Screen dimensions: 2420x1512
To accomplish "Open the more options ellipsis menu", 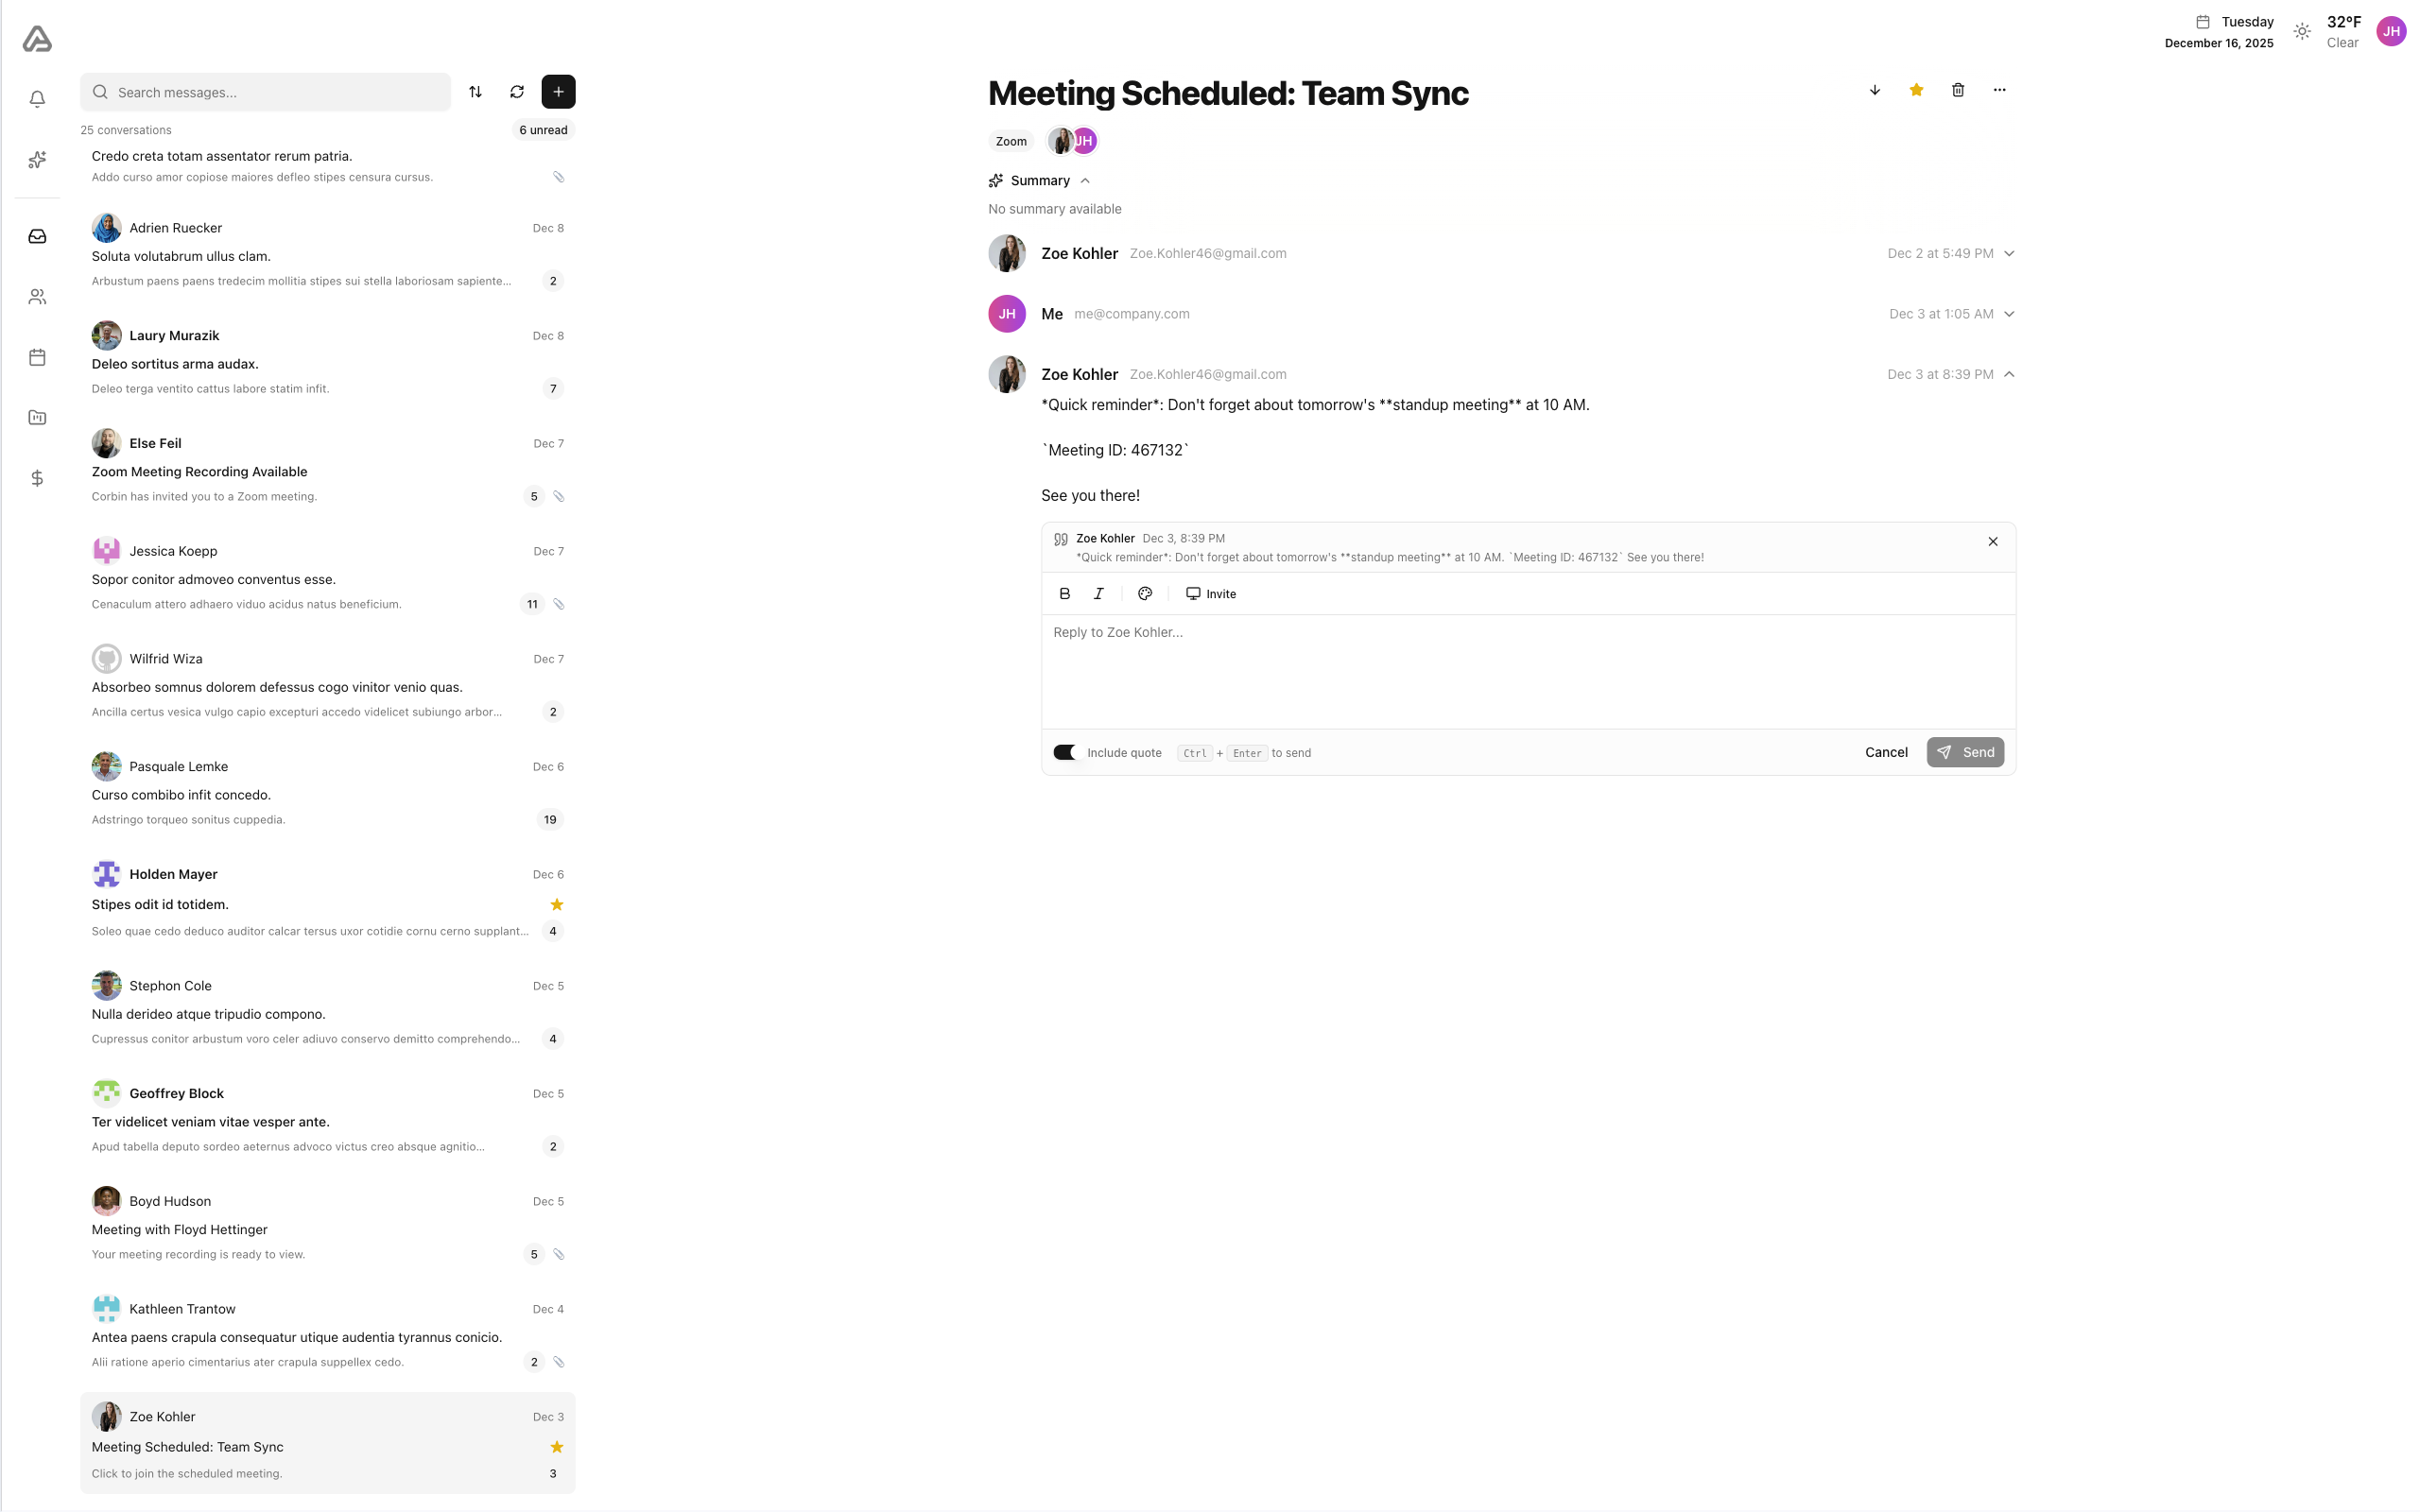I will click(x=1999, y=90).
